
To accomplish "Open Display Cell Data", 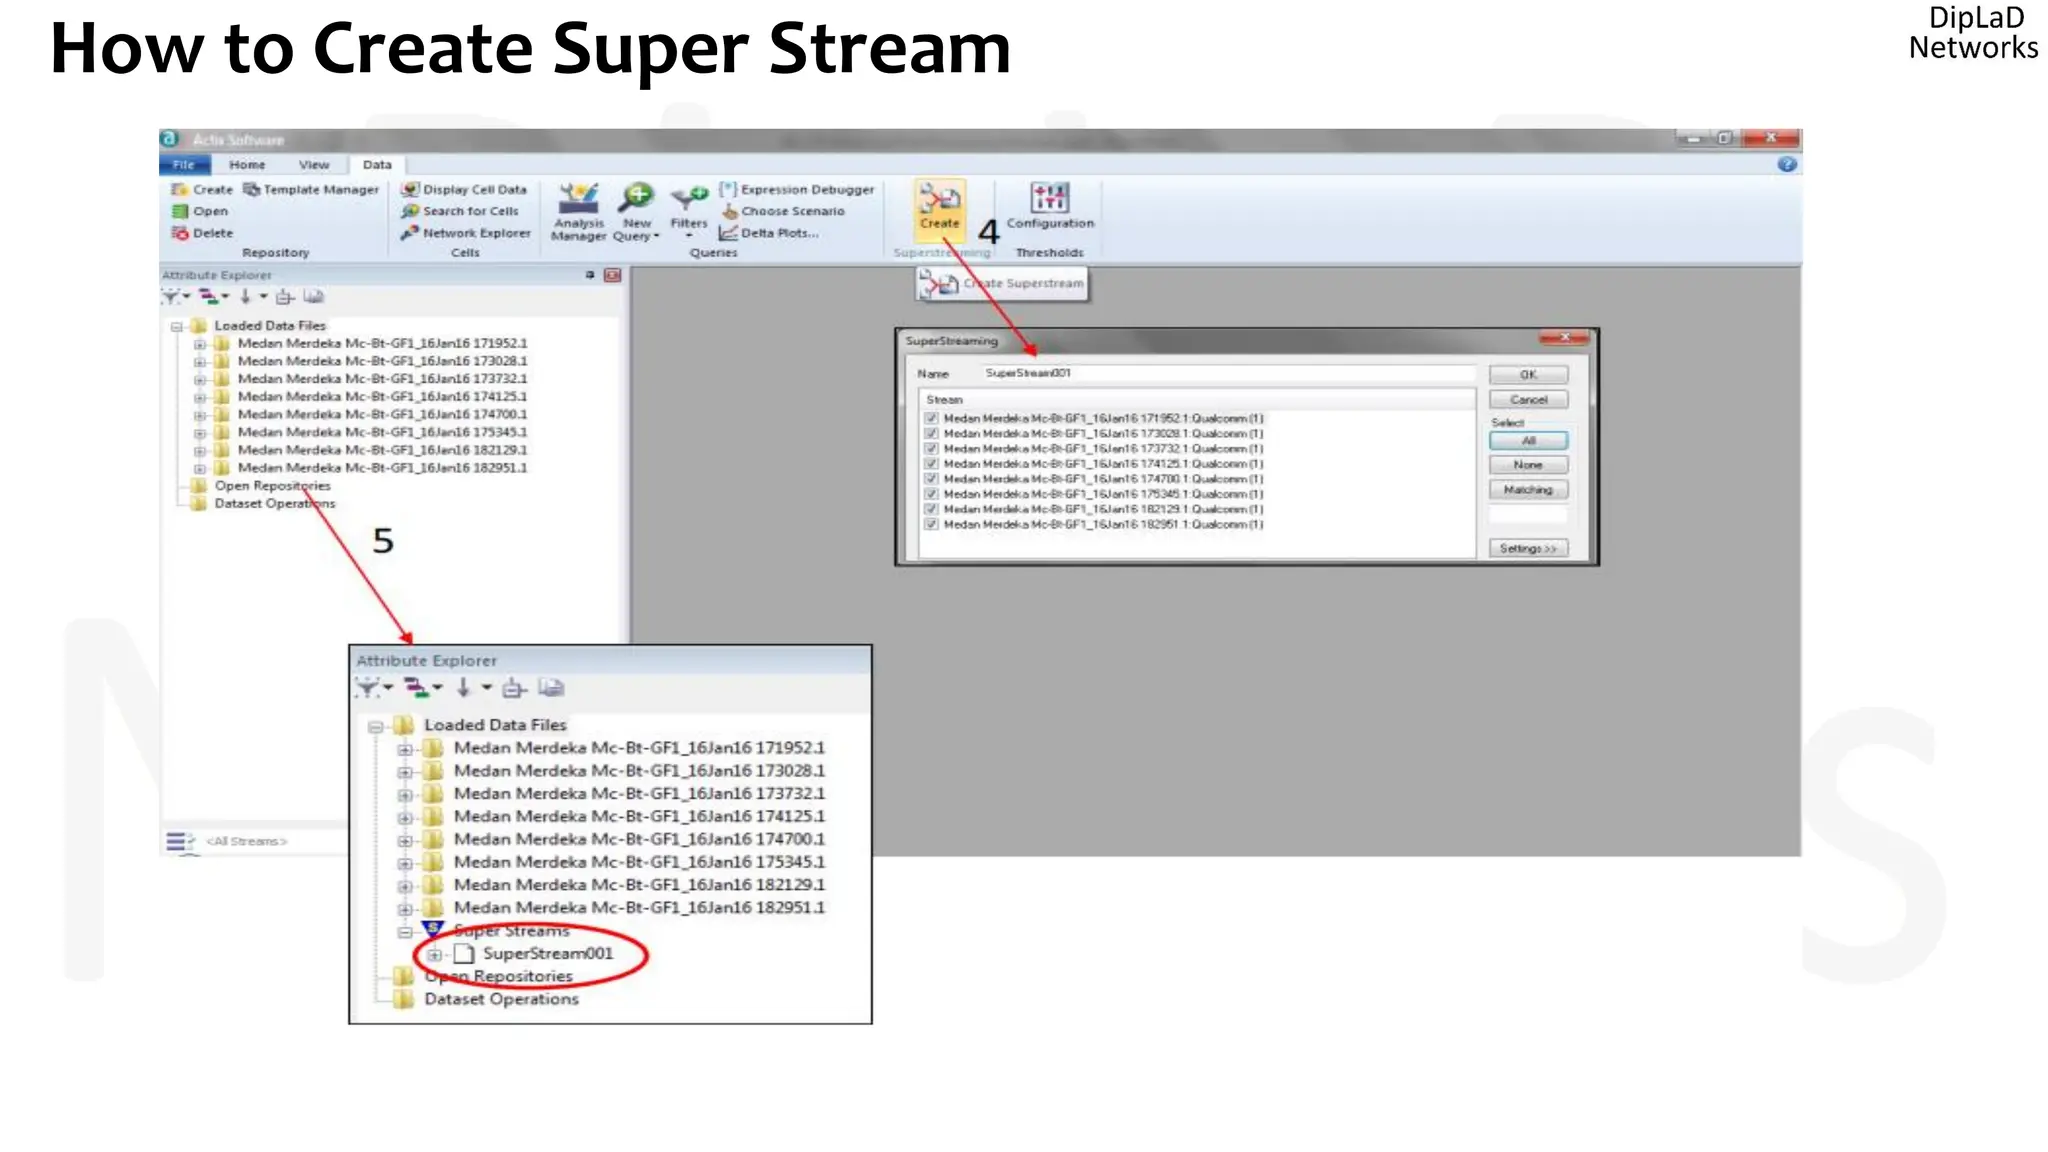I will 464,189.
